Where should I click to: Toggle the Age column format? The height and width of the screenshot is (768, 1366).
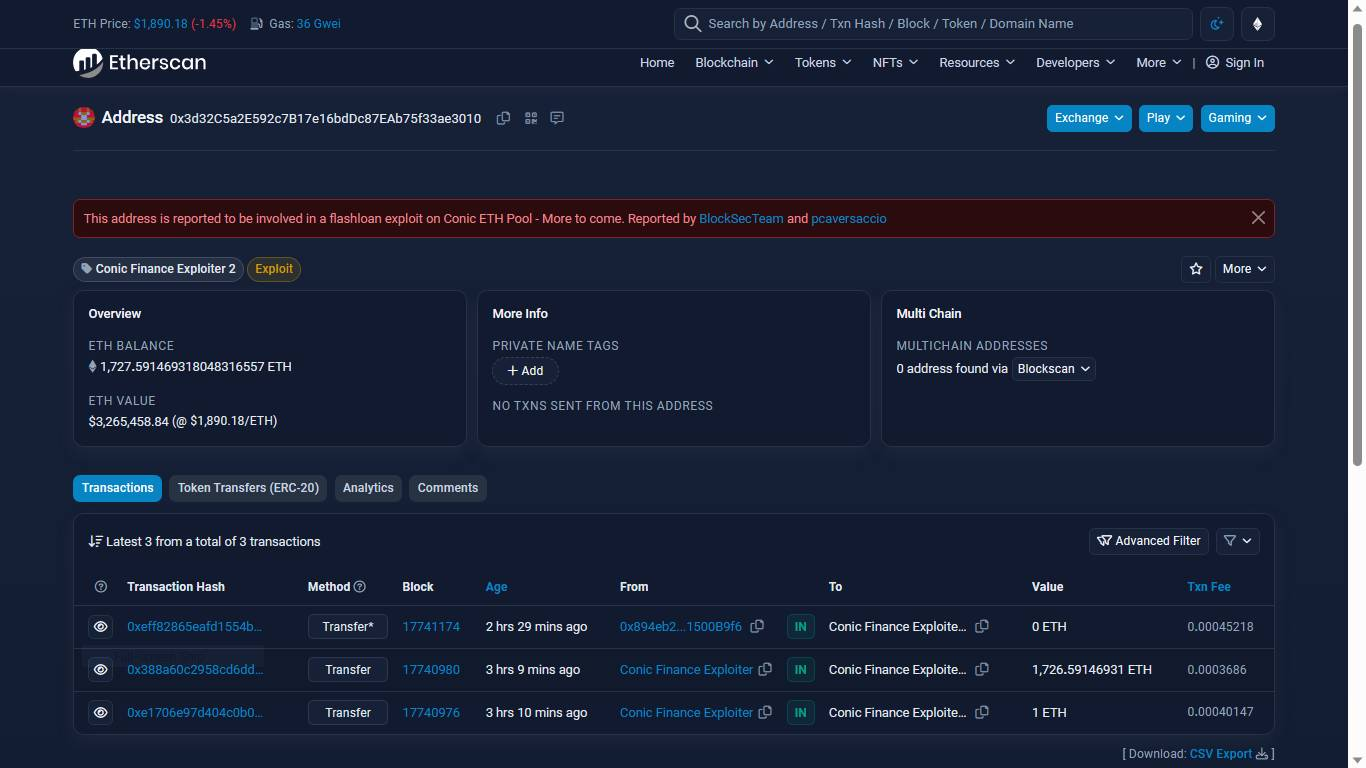[x=496, y=587]
